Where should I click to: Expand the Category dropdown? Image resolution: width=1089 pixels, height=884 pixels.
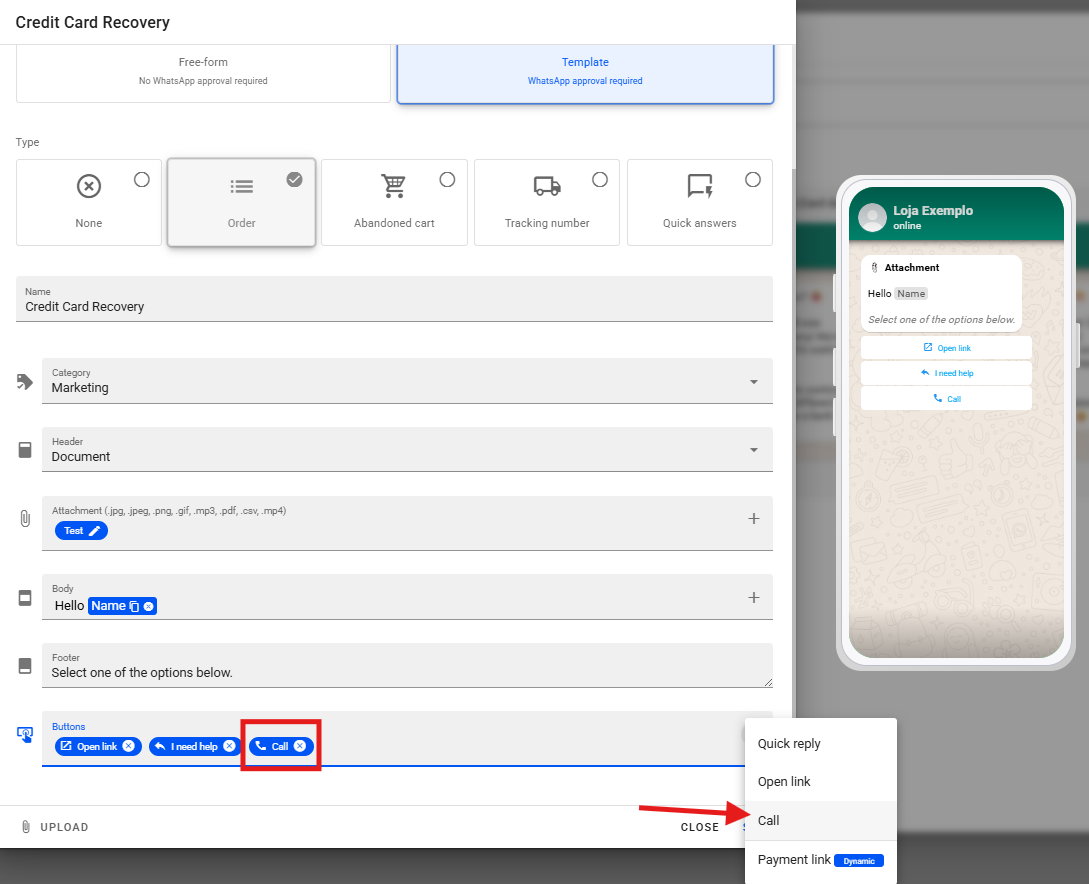pos(753,382)
